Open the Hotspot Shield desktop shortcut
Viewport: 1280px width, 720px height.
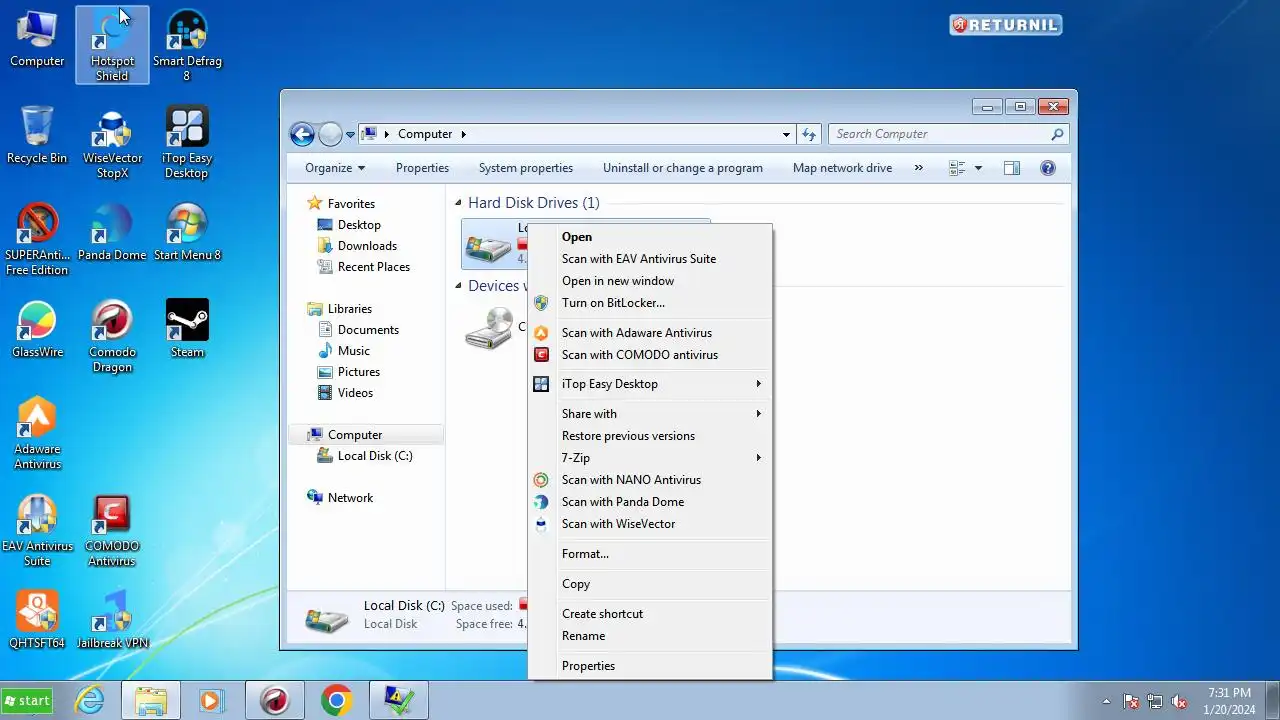tap(112, 45)
